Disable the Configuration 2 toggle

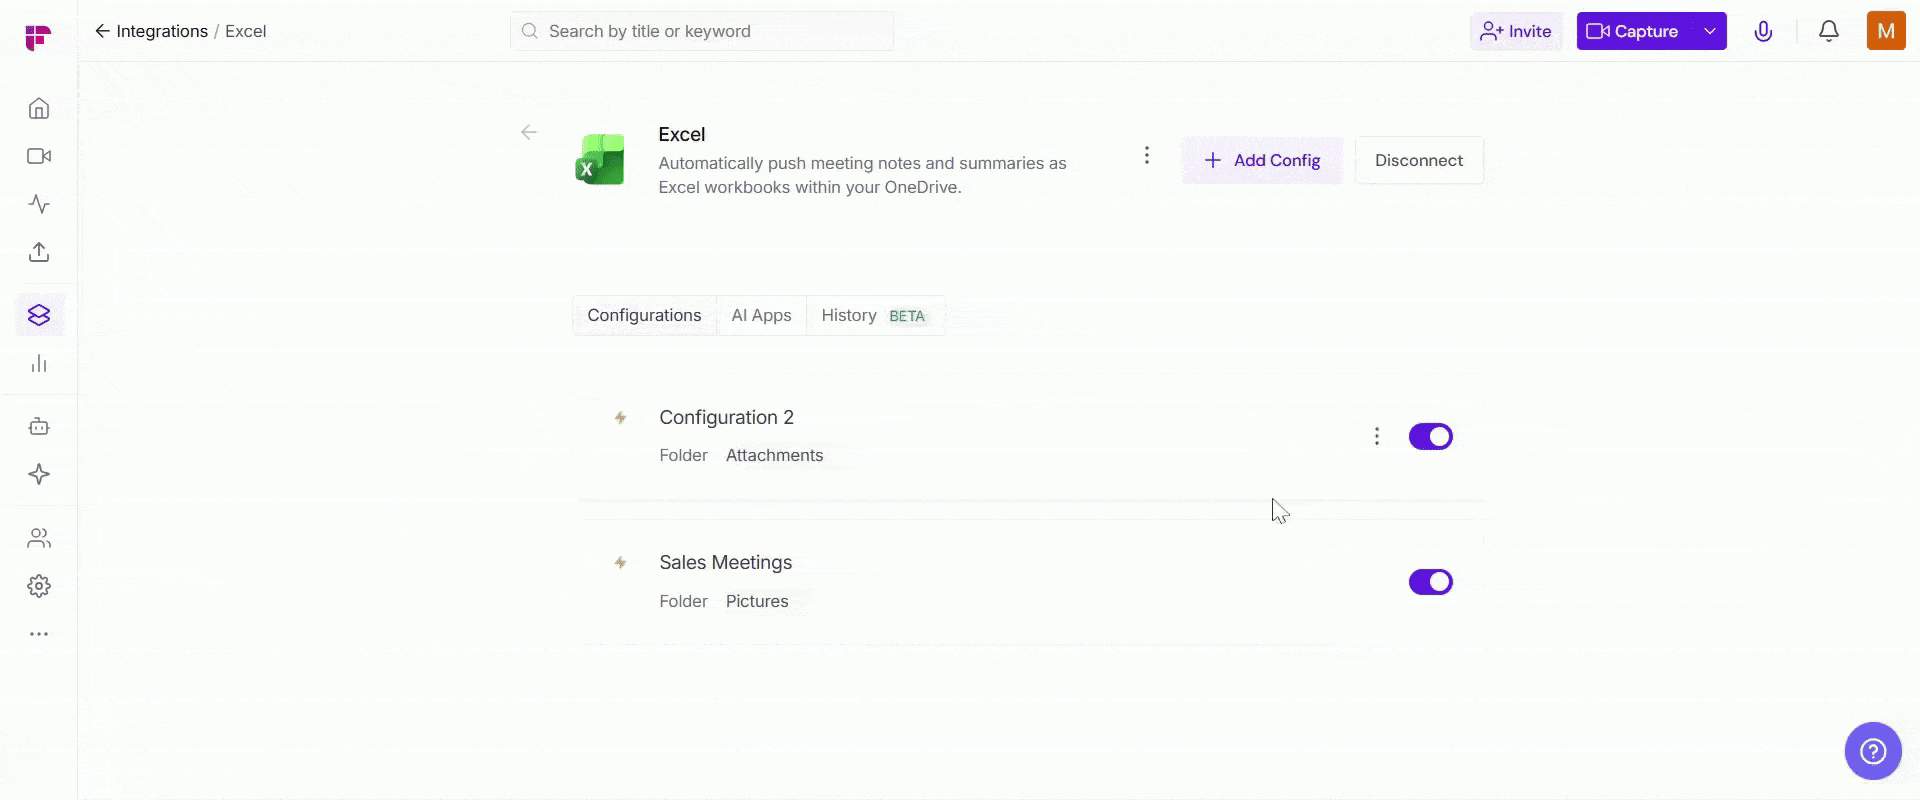[x=1430, y=436]
